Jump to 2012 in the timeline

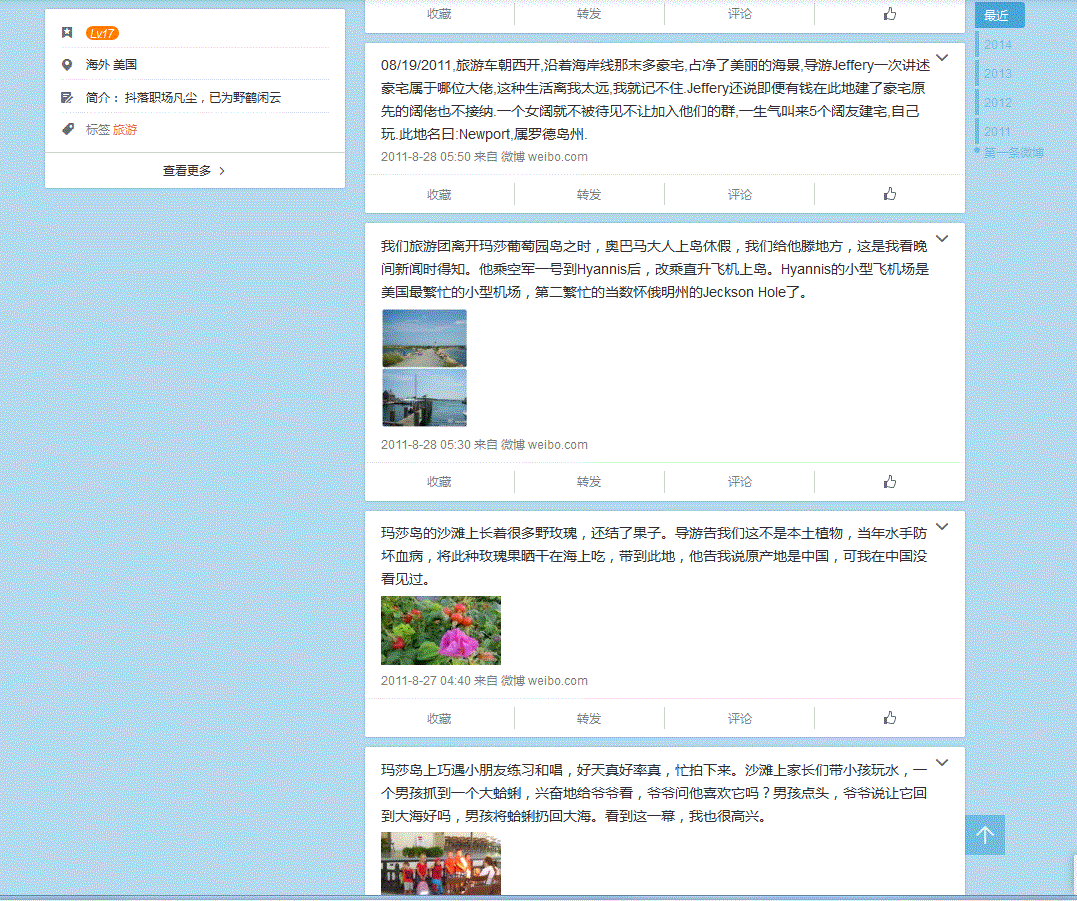998,103
